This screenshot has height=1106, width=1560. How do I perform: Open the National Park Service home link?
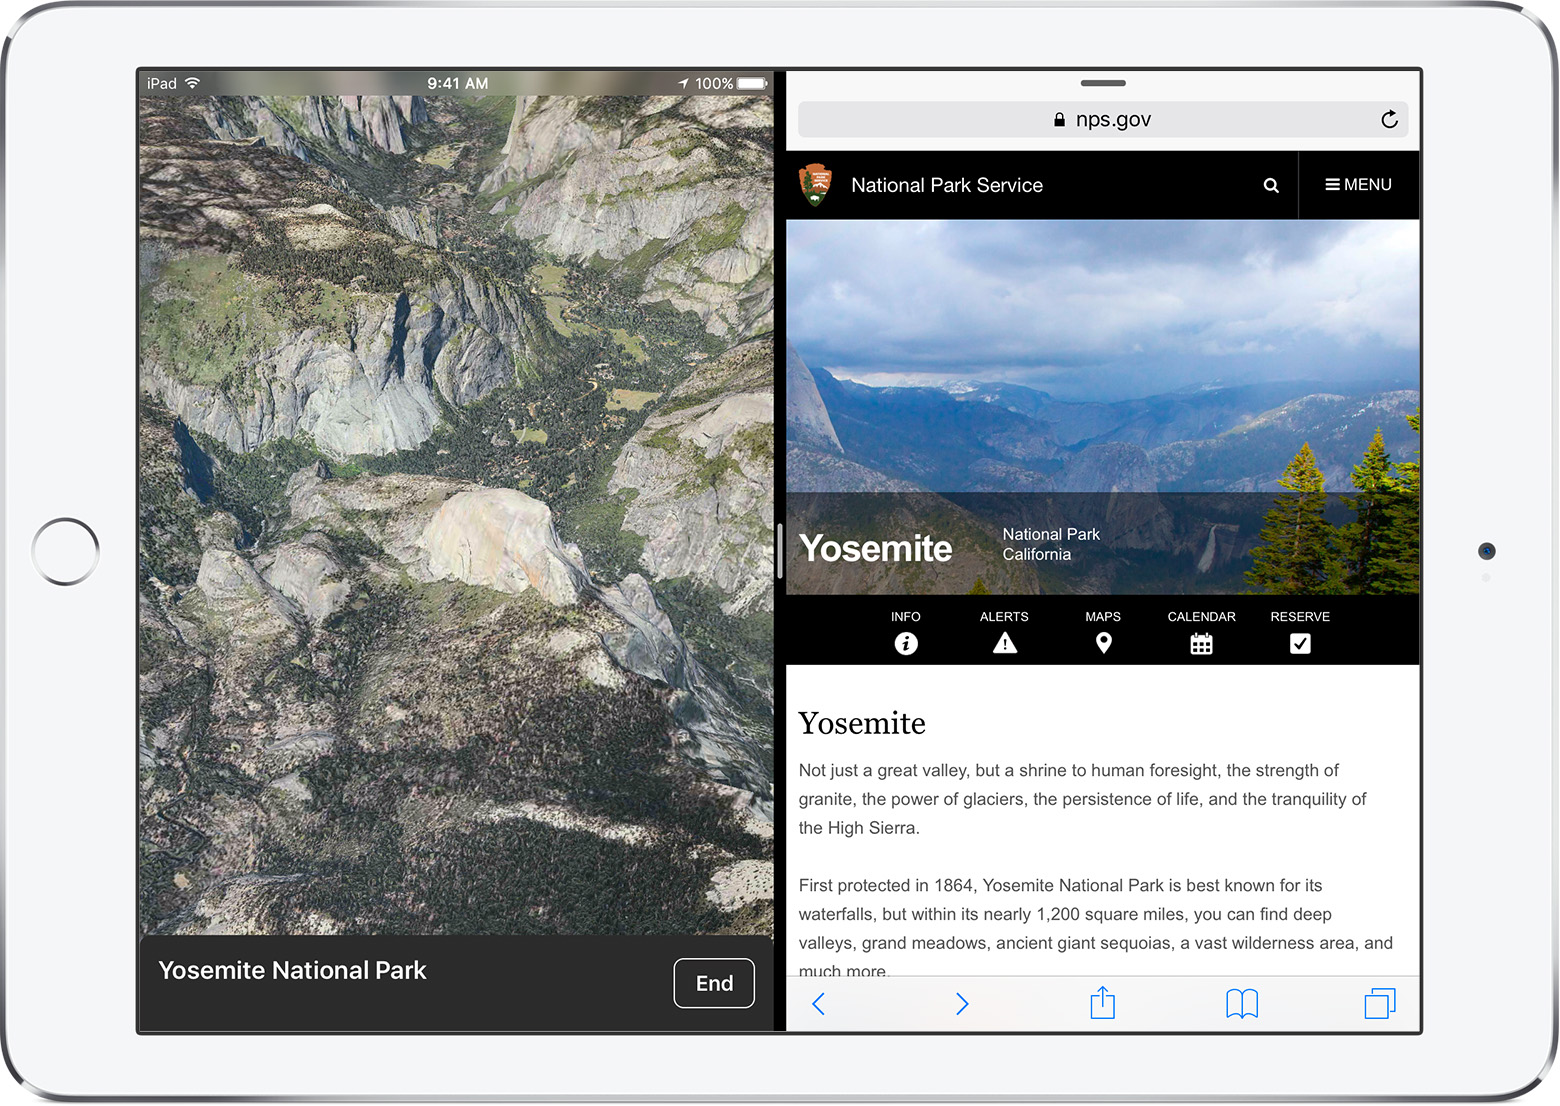(x=946, y=185)
